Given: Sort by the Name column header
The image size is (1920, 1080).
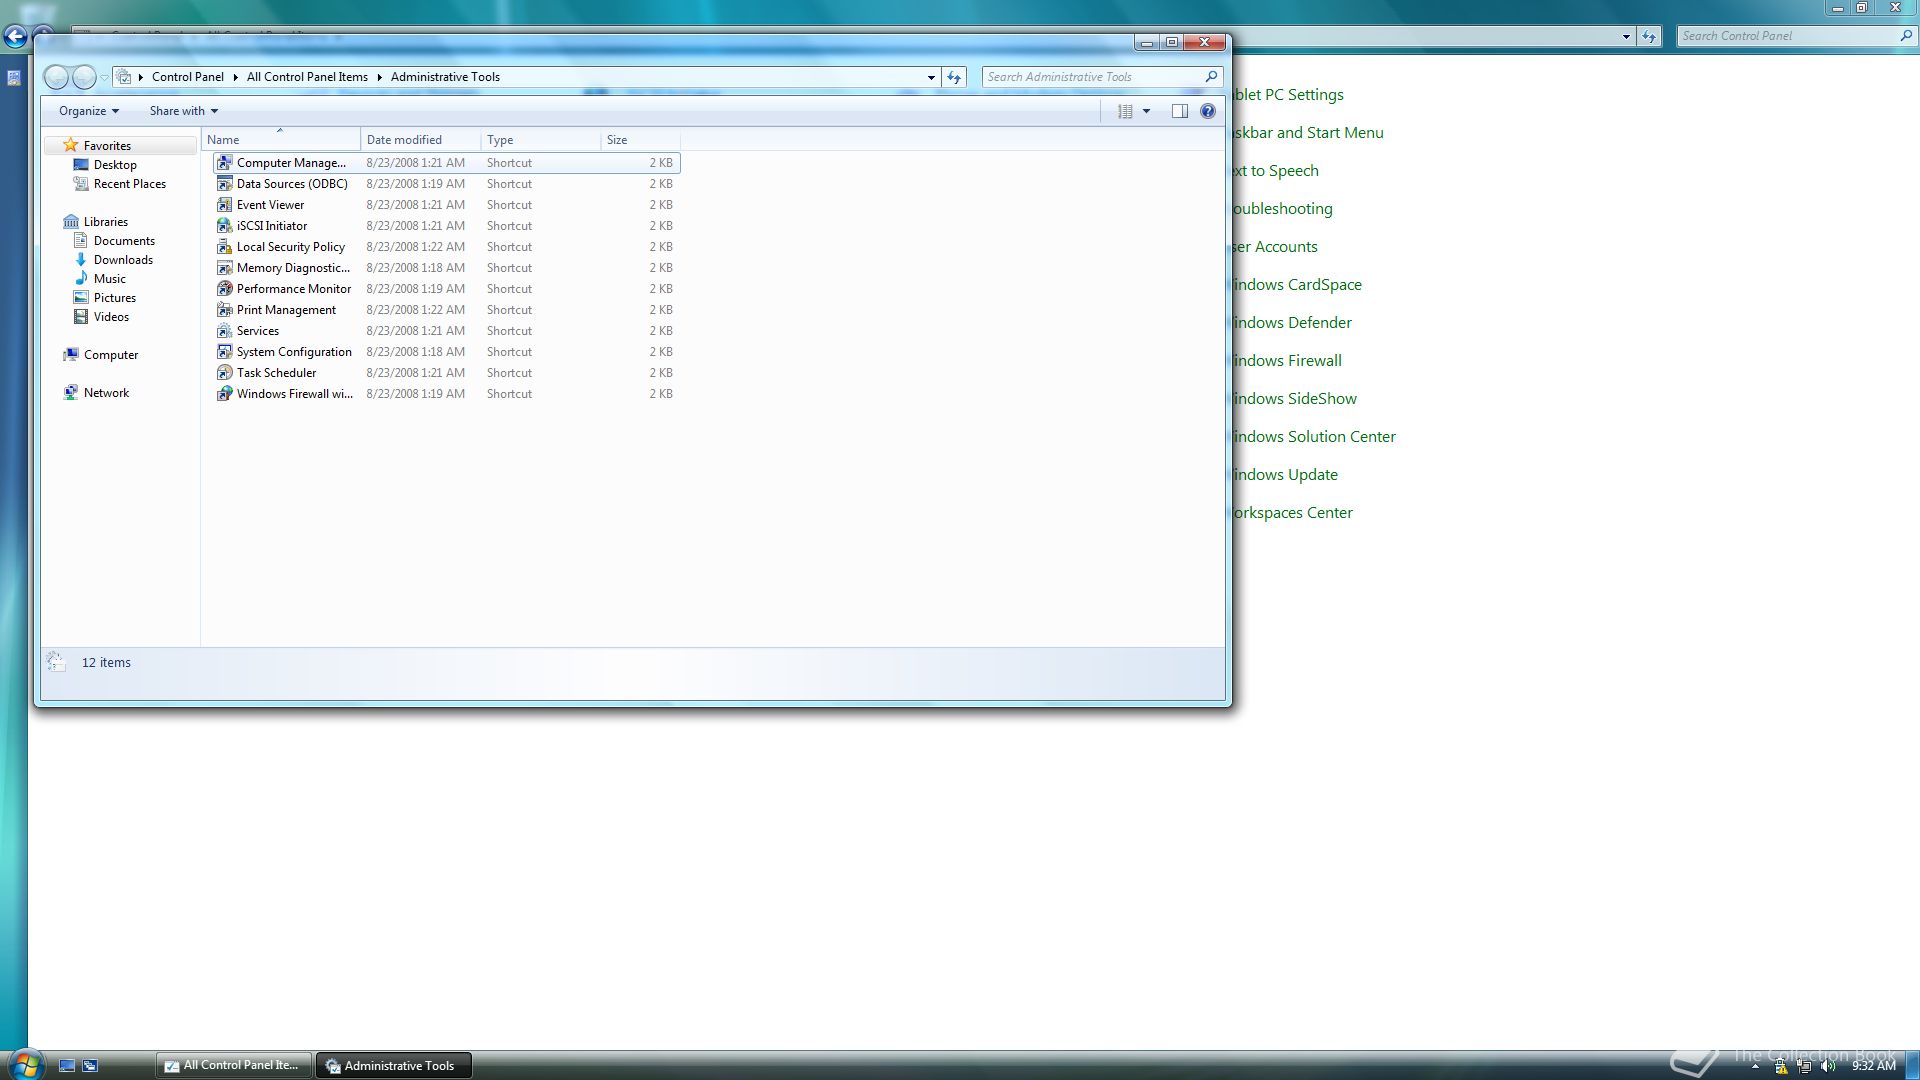Looking at the screenshot, I should click(281, 140).
